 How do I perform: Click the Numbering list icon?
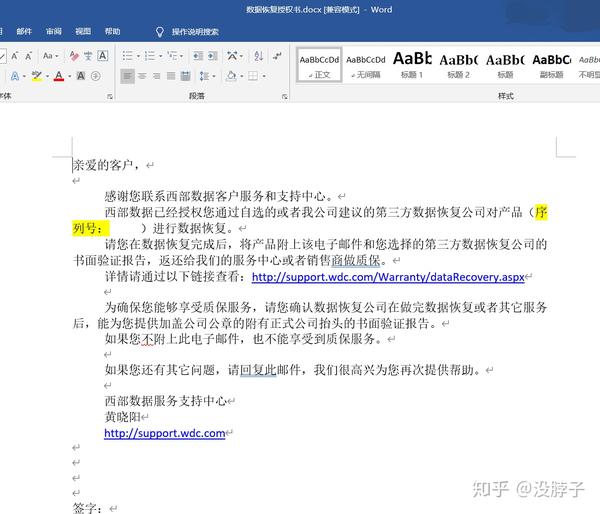tap(150, 56)
